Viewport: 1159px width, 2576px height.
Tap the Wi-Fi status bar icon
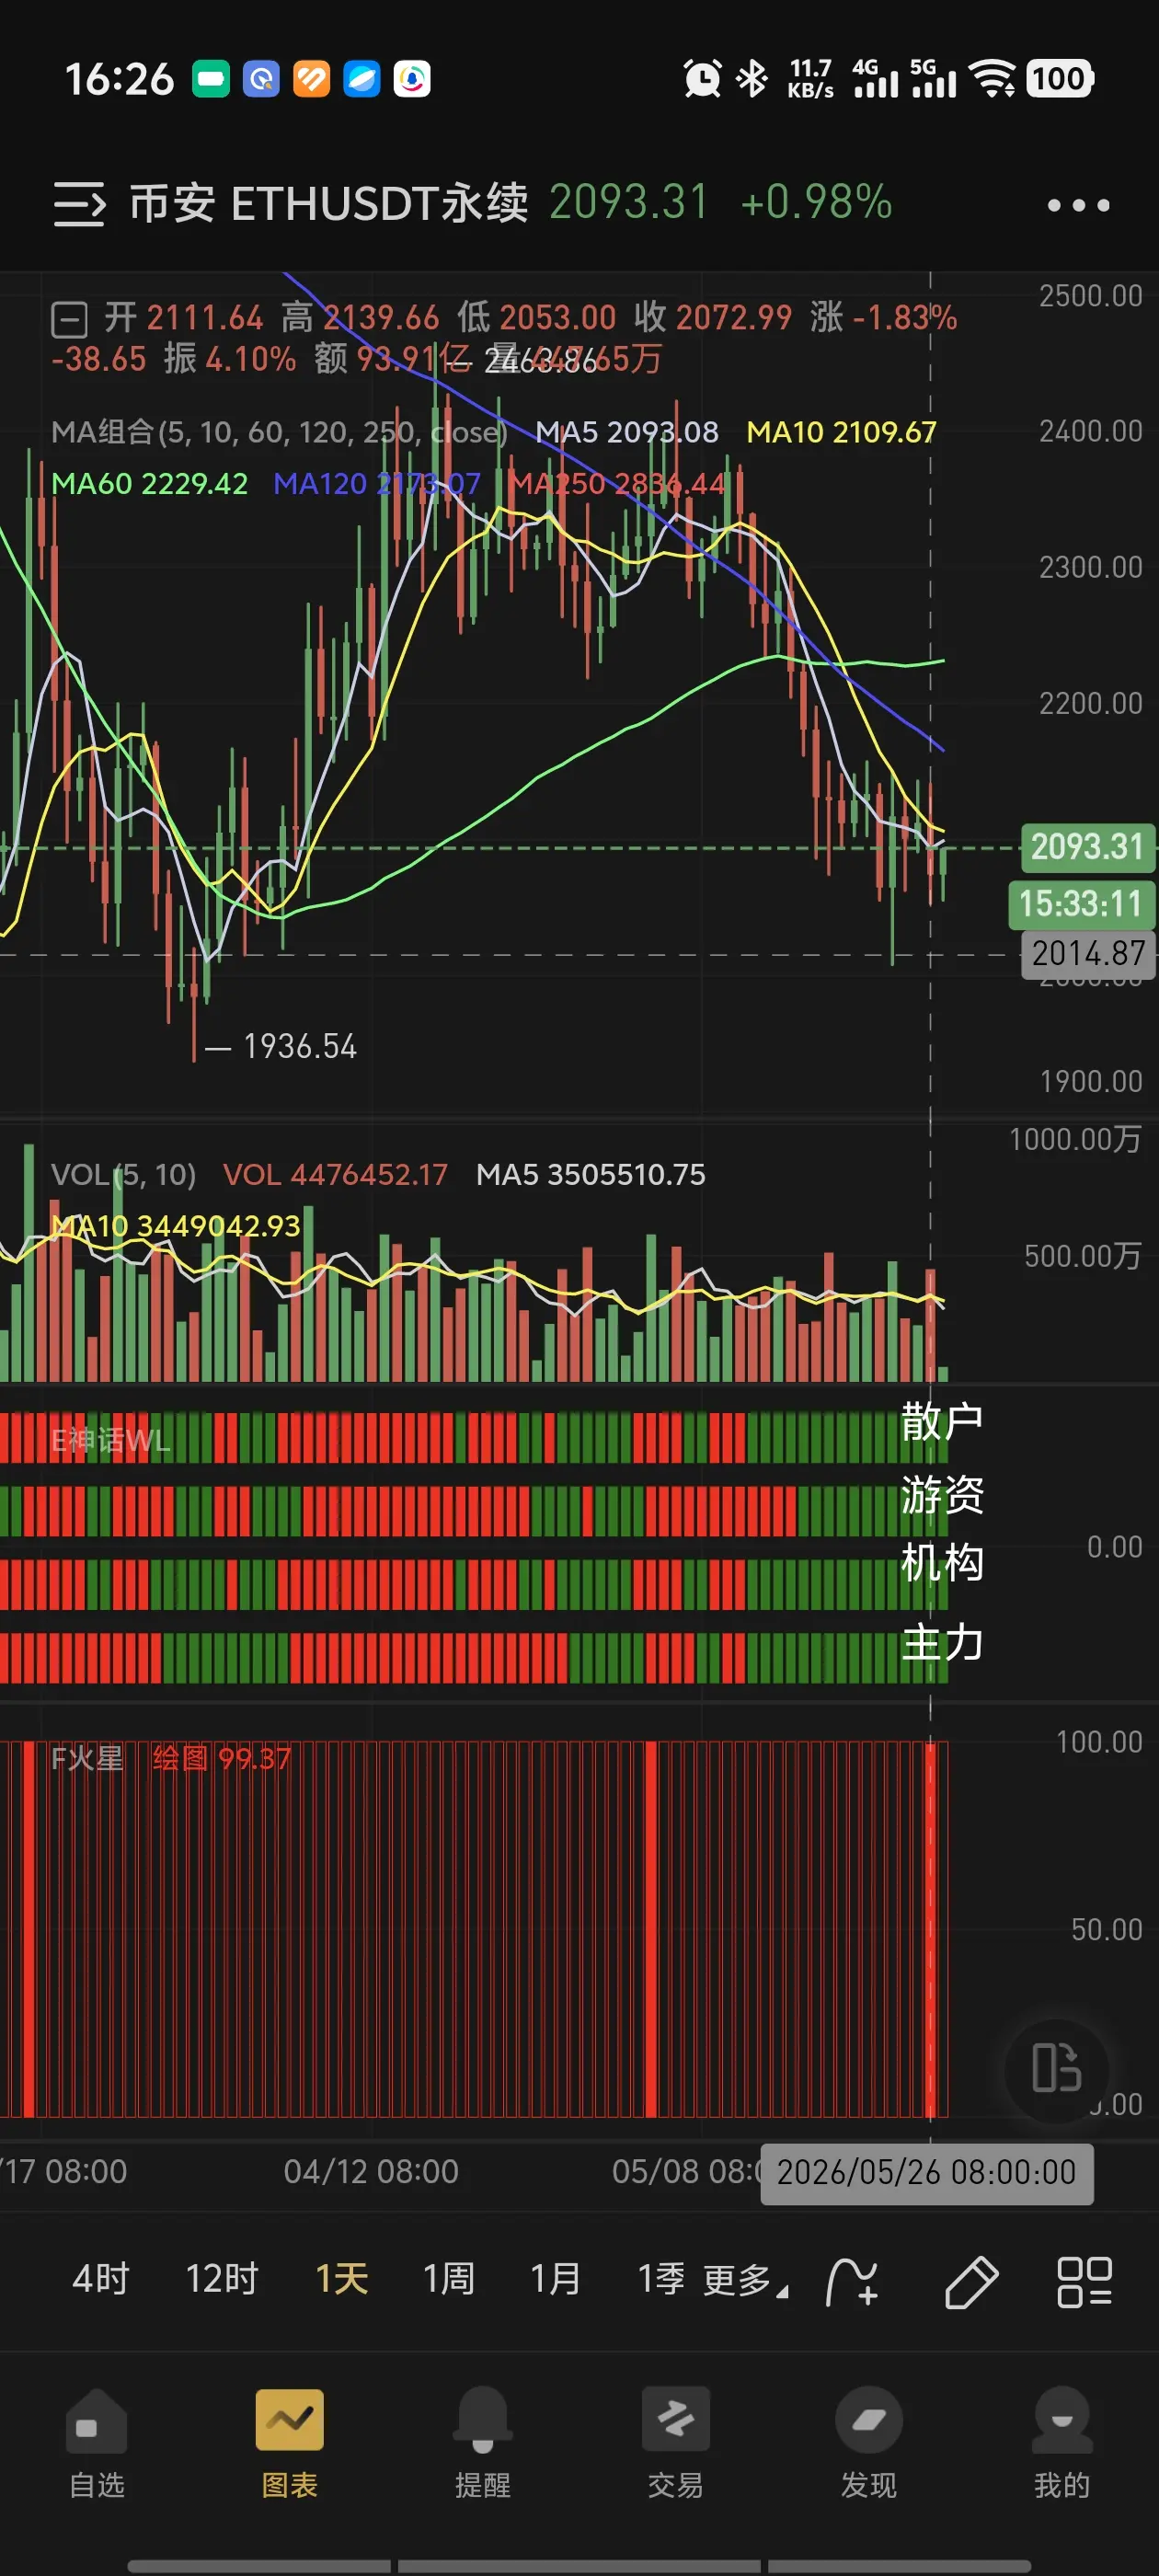[993, 78]
